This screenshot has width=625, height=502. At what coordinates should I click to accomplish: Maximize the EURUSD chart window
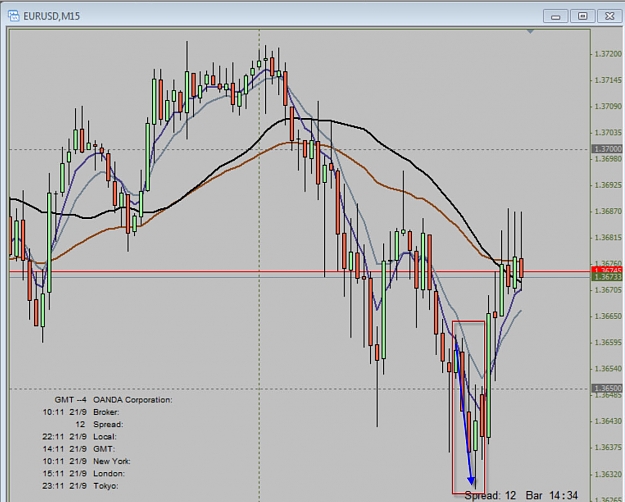point(582,16)
